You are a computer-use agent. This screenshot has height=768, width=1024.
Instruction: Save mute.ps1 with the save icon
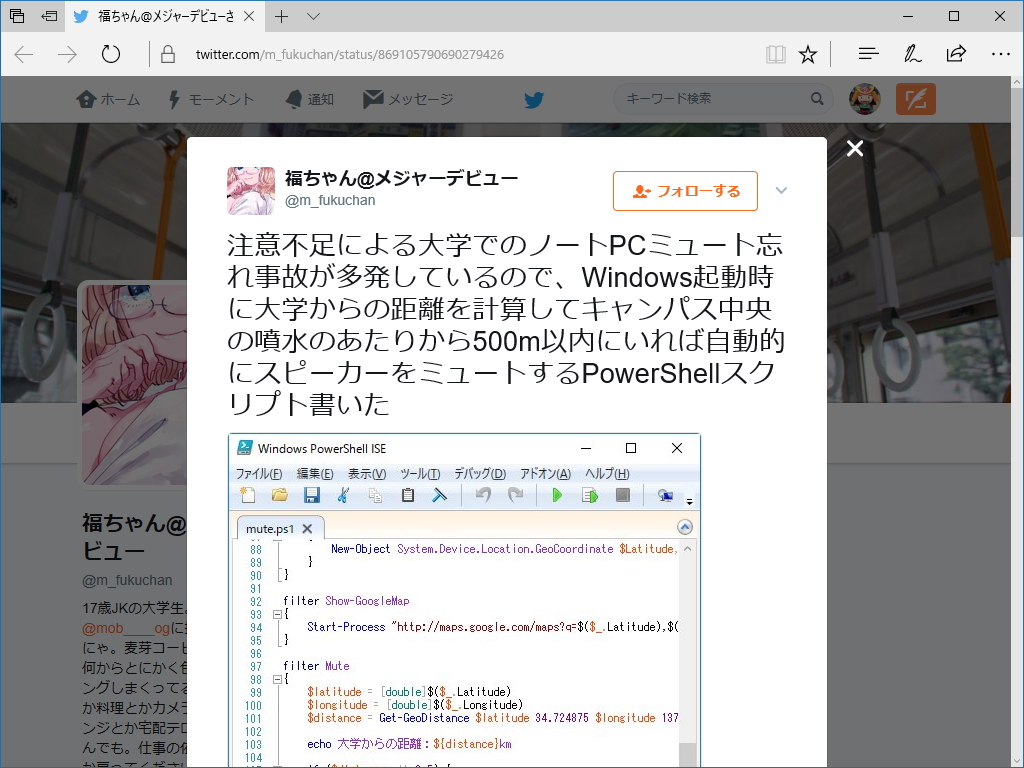(x=313, y=495)
